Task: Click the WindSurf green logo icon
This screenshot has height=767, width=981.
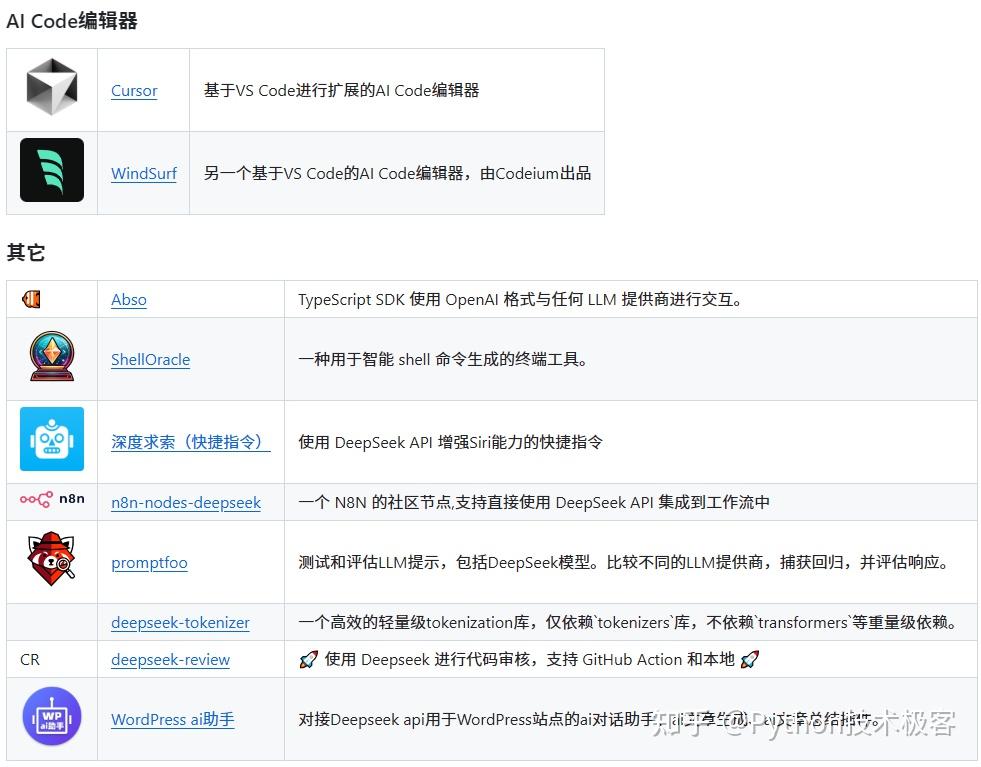Action: click(51, 170)
